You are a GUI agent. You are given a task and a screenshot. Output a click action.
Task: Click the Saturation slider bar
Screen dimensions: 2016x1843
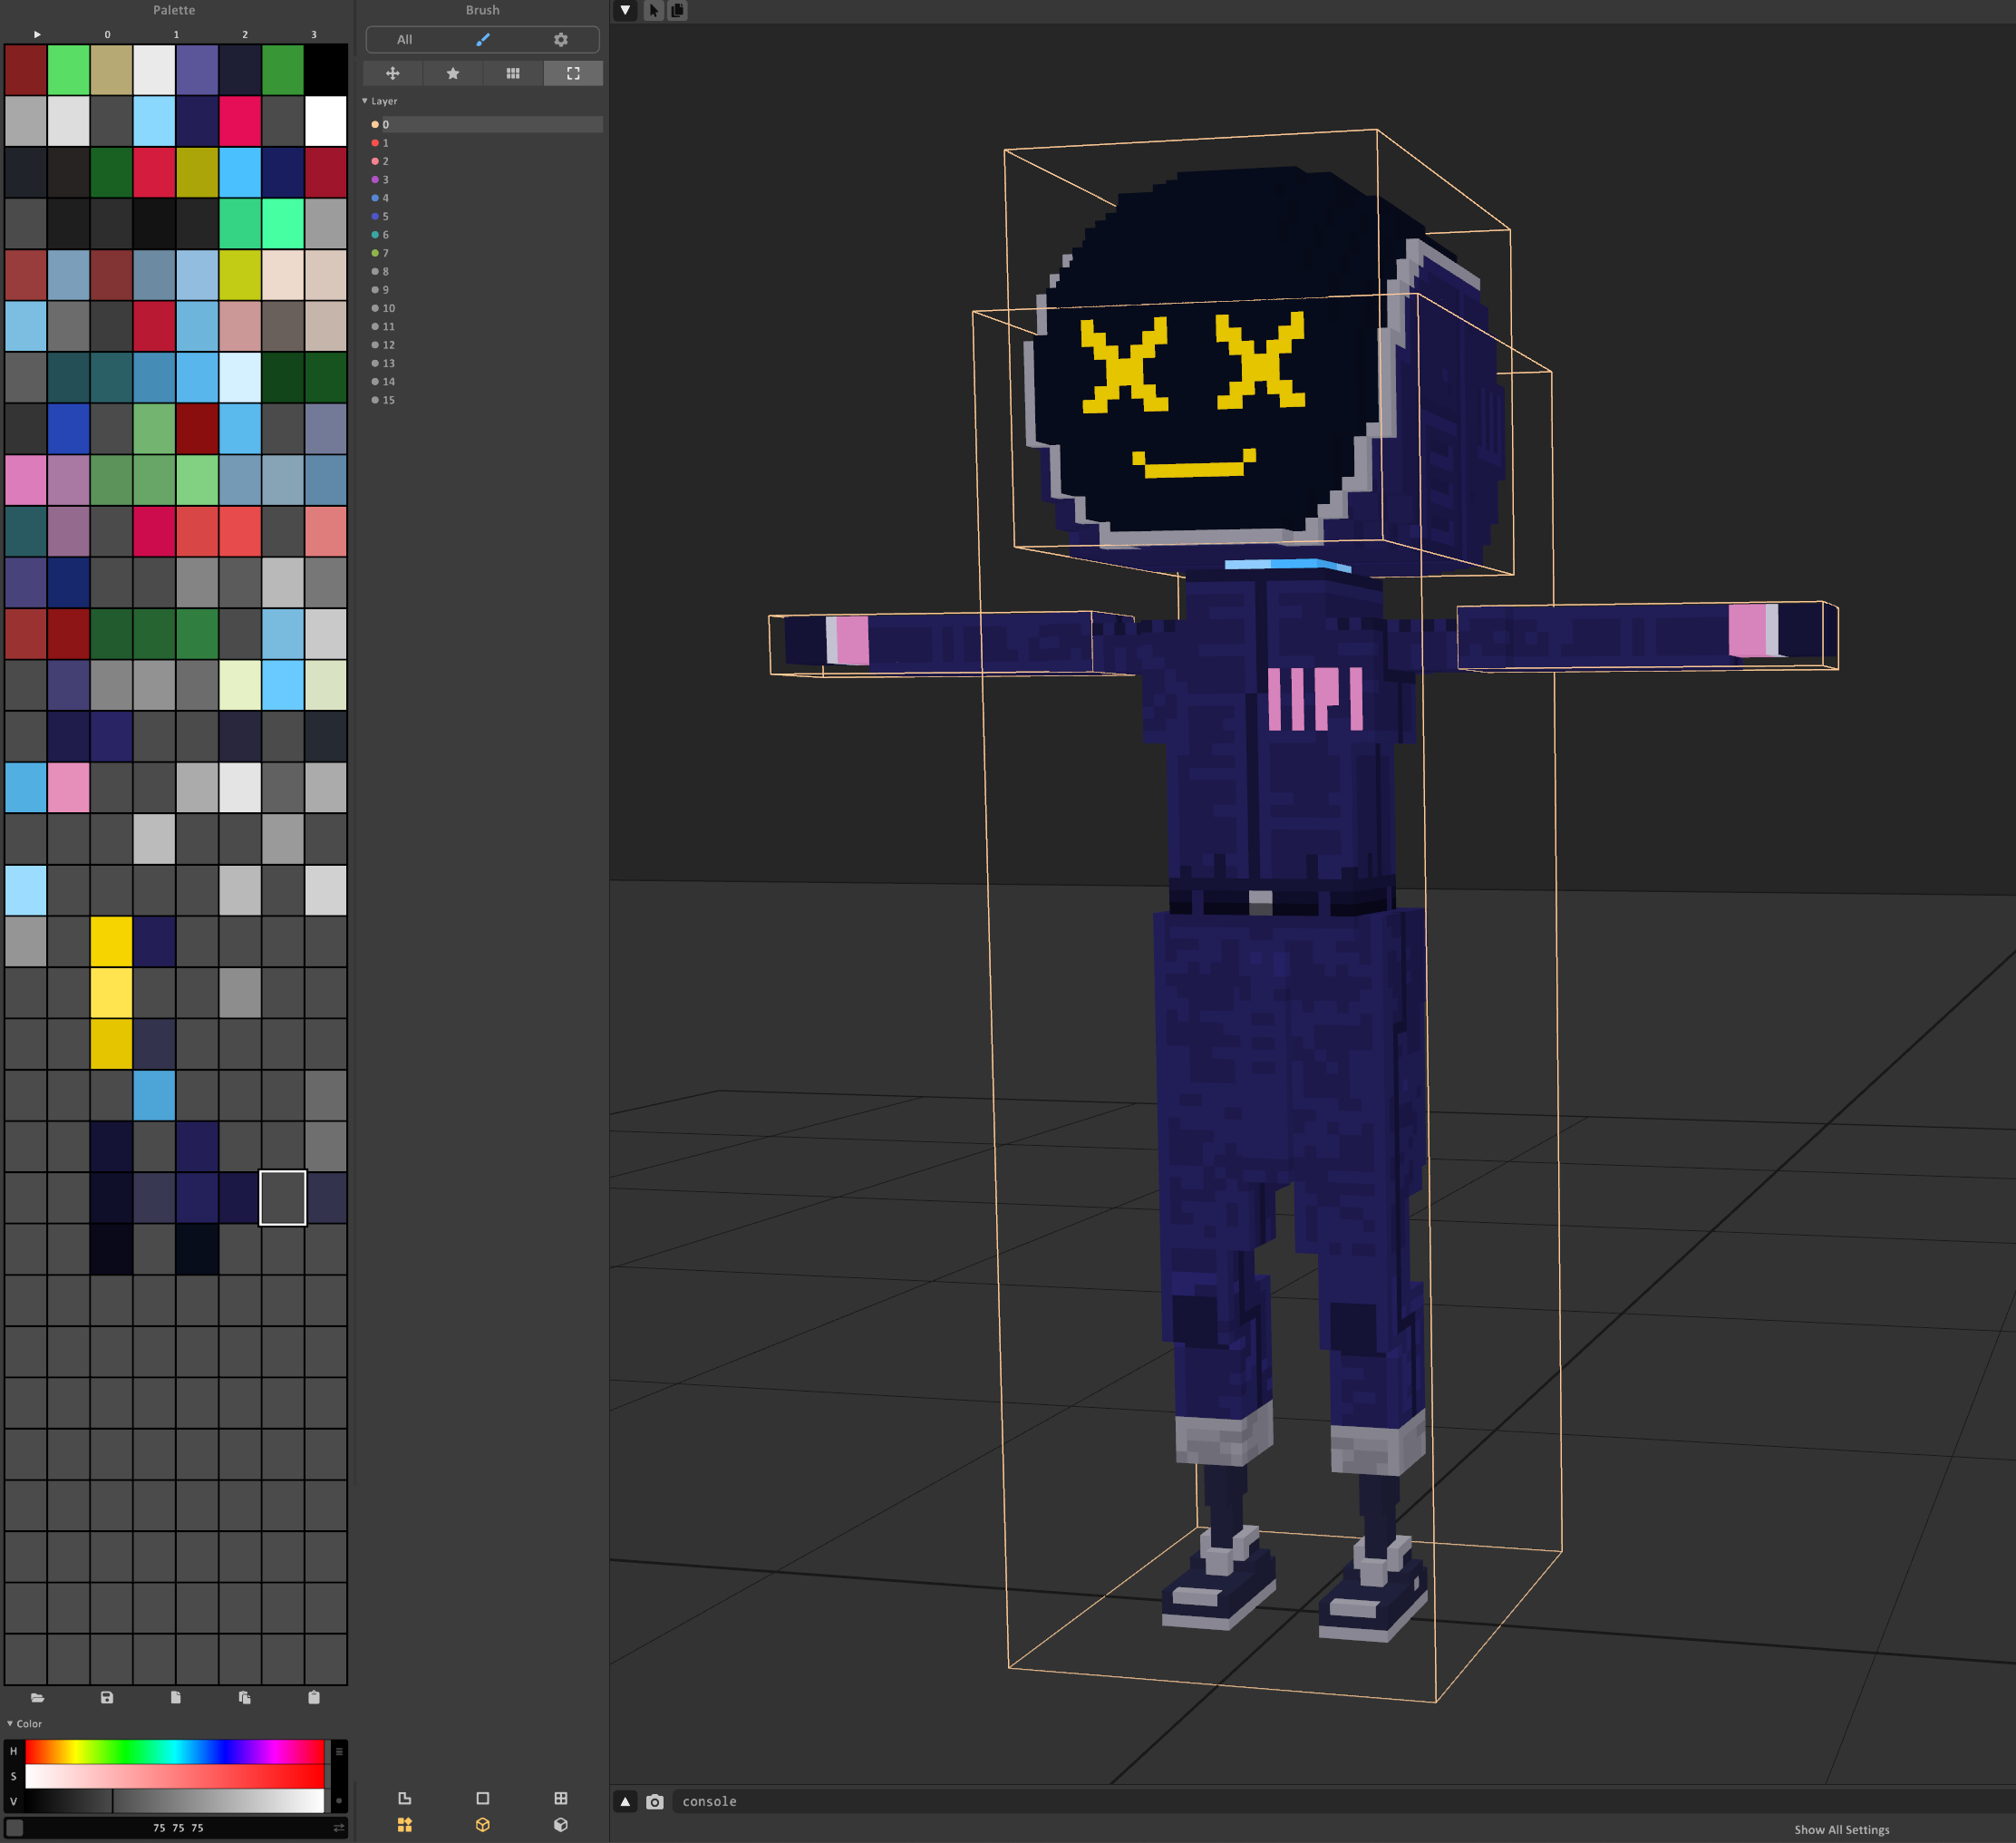(x=175, y=1777)
